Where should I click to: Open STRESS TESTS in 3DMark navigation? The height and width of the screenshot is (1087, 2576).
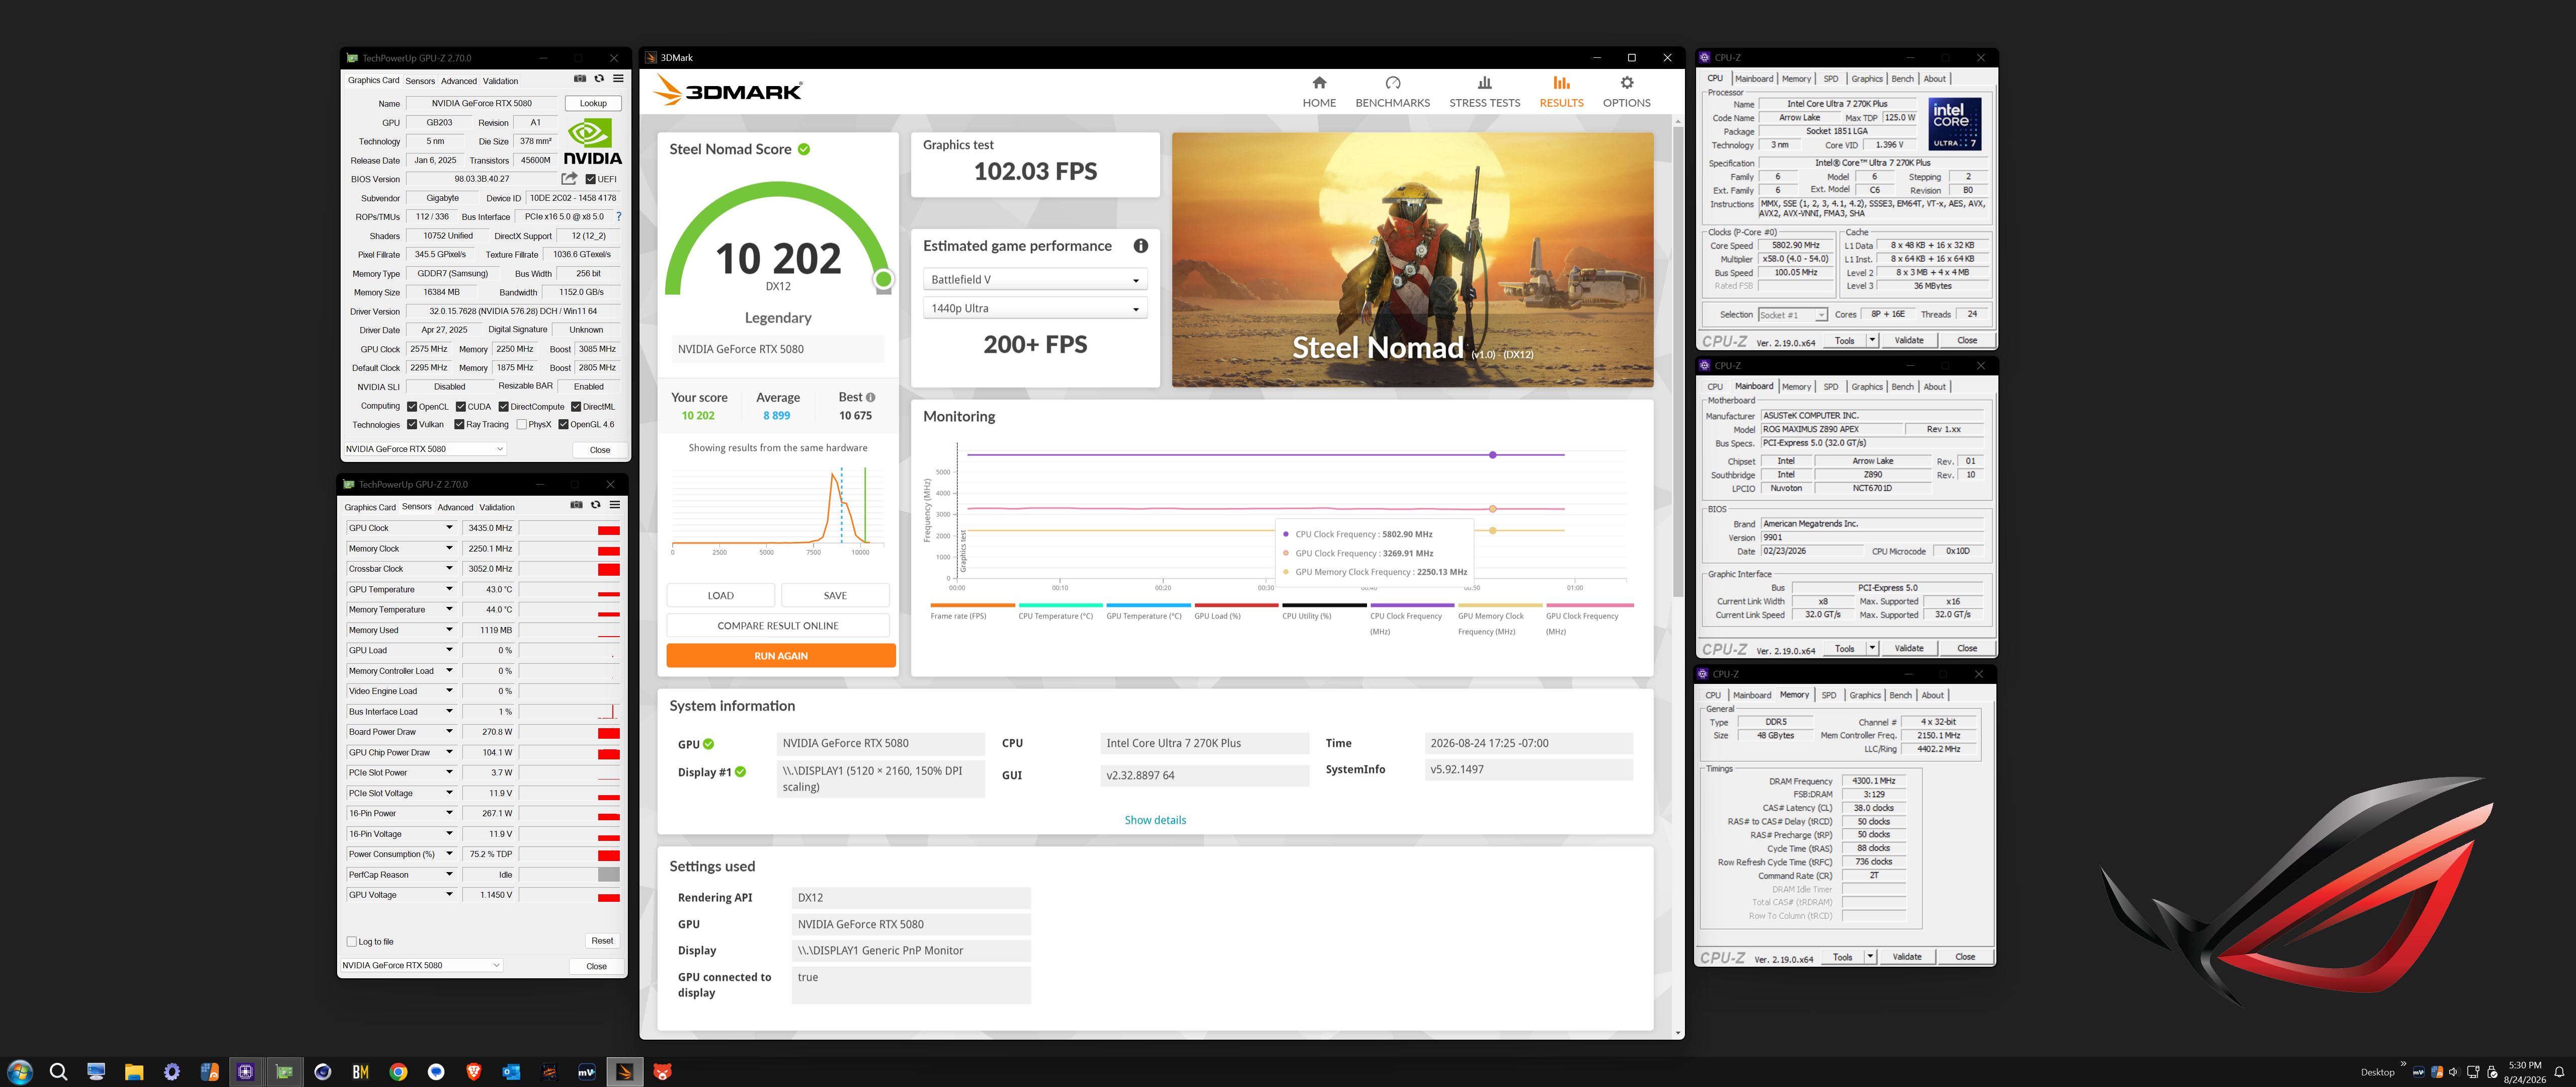click(x=1484, y=92)
